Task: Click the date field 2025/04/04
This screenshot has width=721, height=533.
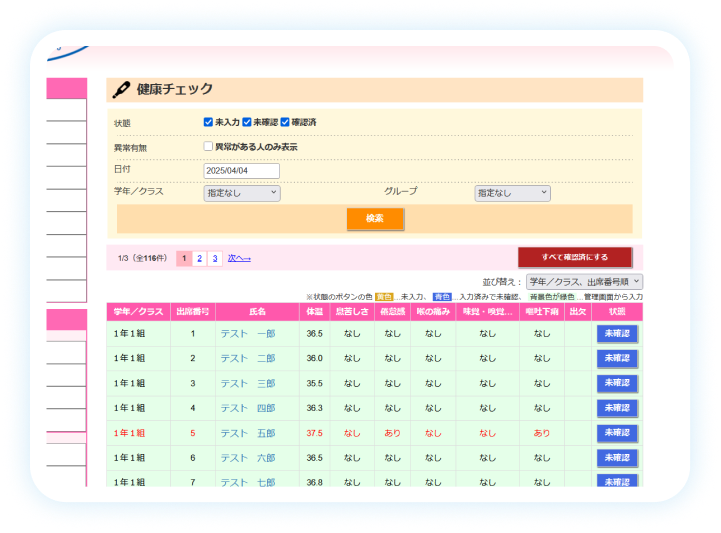Action: click(241, 171)
